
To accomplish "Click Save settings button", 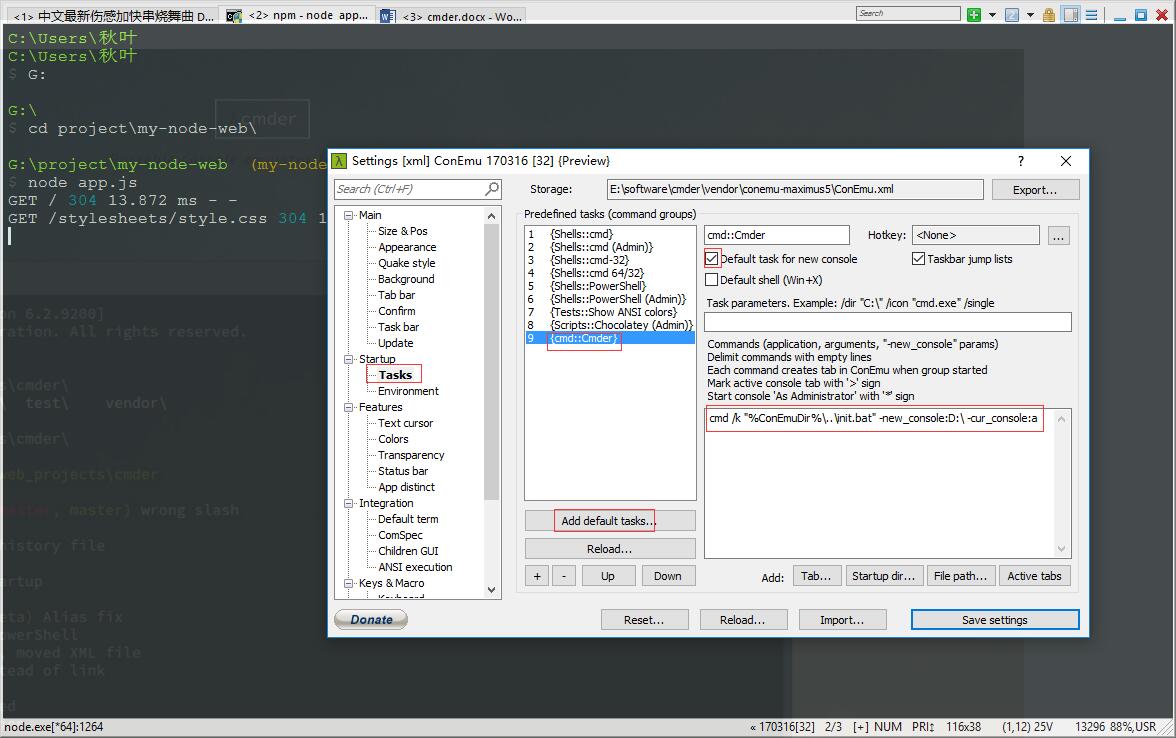I will click(994, 620).
